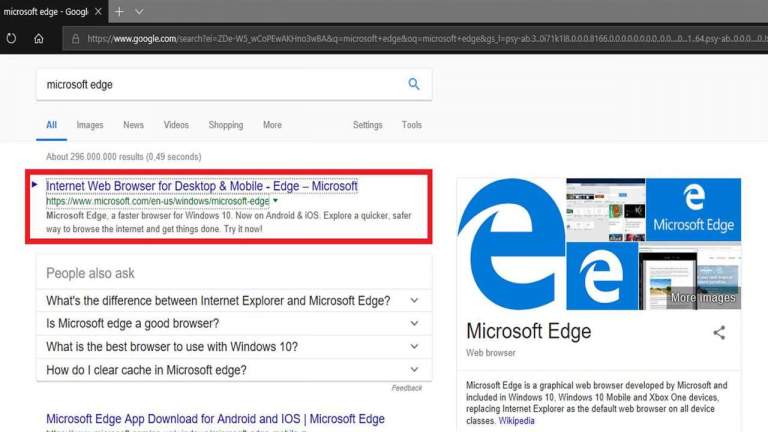Click the 'Web browser' subtitle
This screenshot has height=432, width=768.
[x=490, y=353]
